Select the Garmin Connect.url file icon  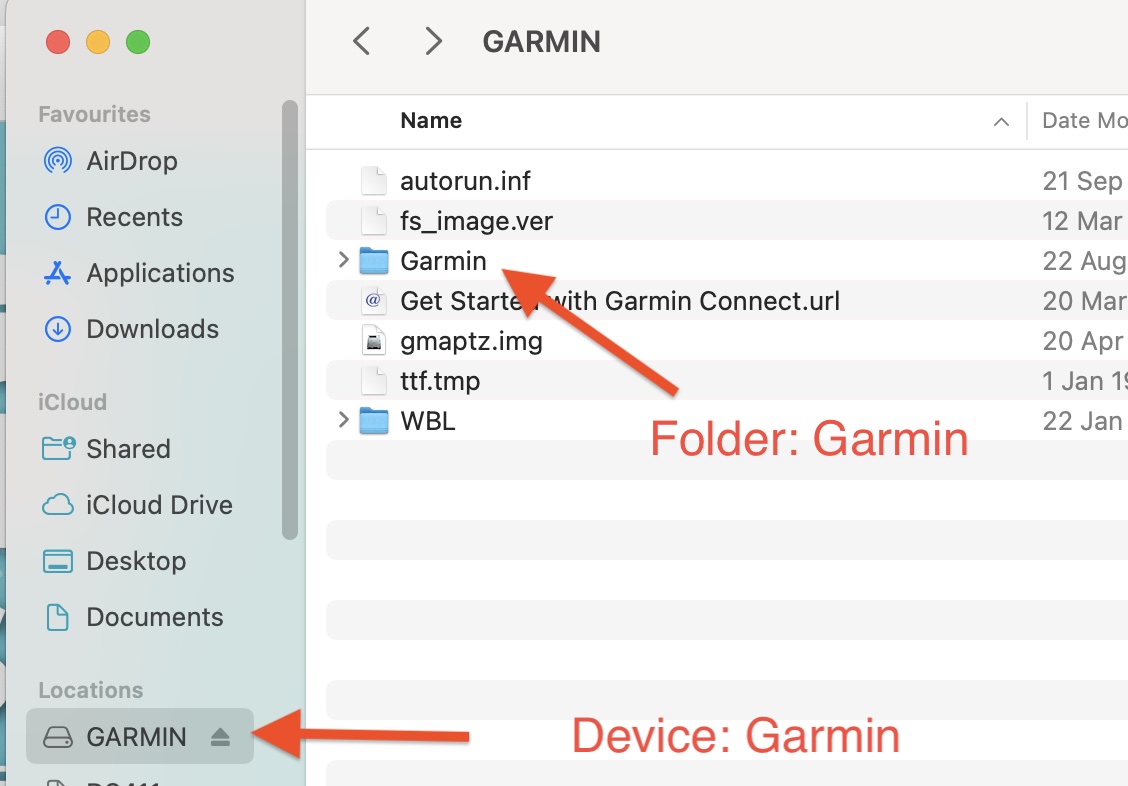373,300
